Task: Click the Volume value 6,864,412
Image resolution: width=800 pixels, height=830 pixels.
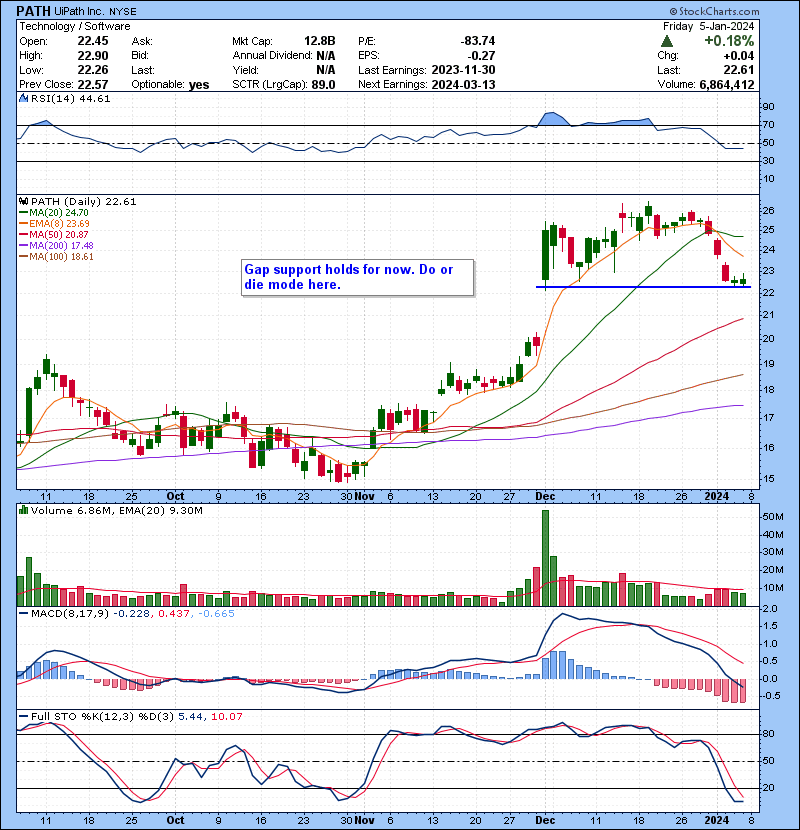Action: 726,85
